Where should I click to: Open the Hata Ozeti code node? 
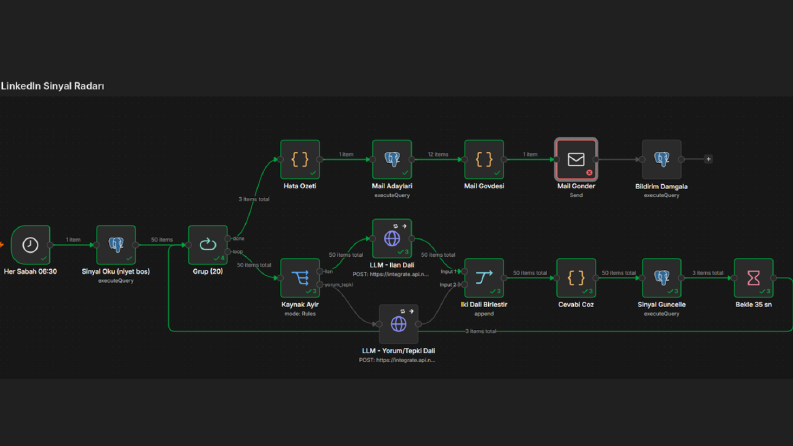coord(300,159)
